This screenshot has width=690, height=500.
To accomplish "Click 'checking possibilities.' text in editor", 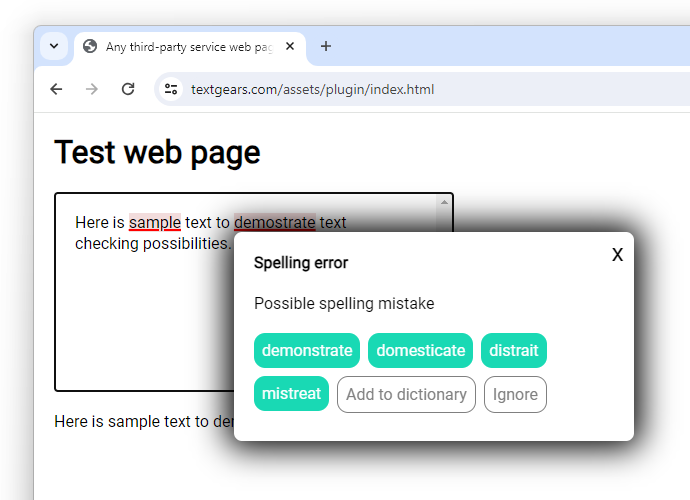I will pyautogui.click(x=153, y=243).
